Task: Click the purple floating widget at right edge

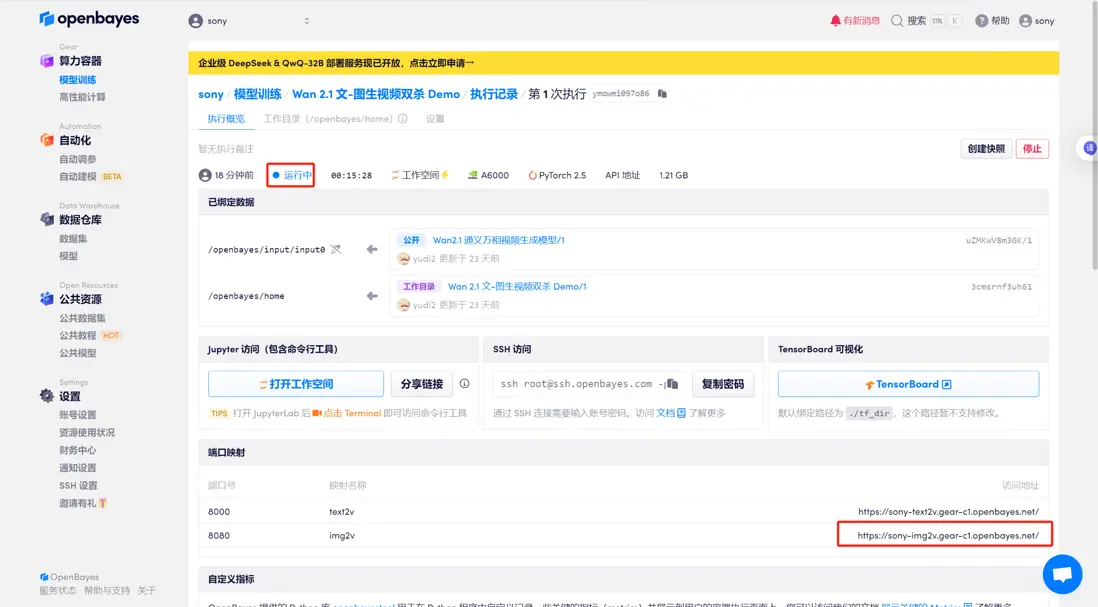Action: [x=1090, y=148]
